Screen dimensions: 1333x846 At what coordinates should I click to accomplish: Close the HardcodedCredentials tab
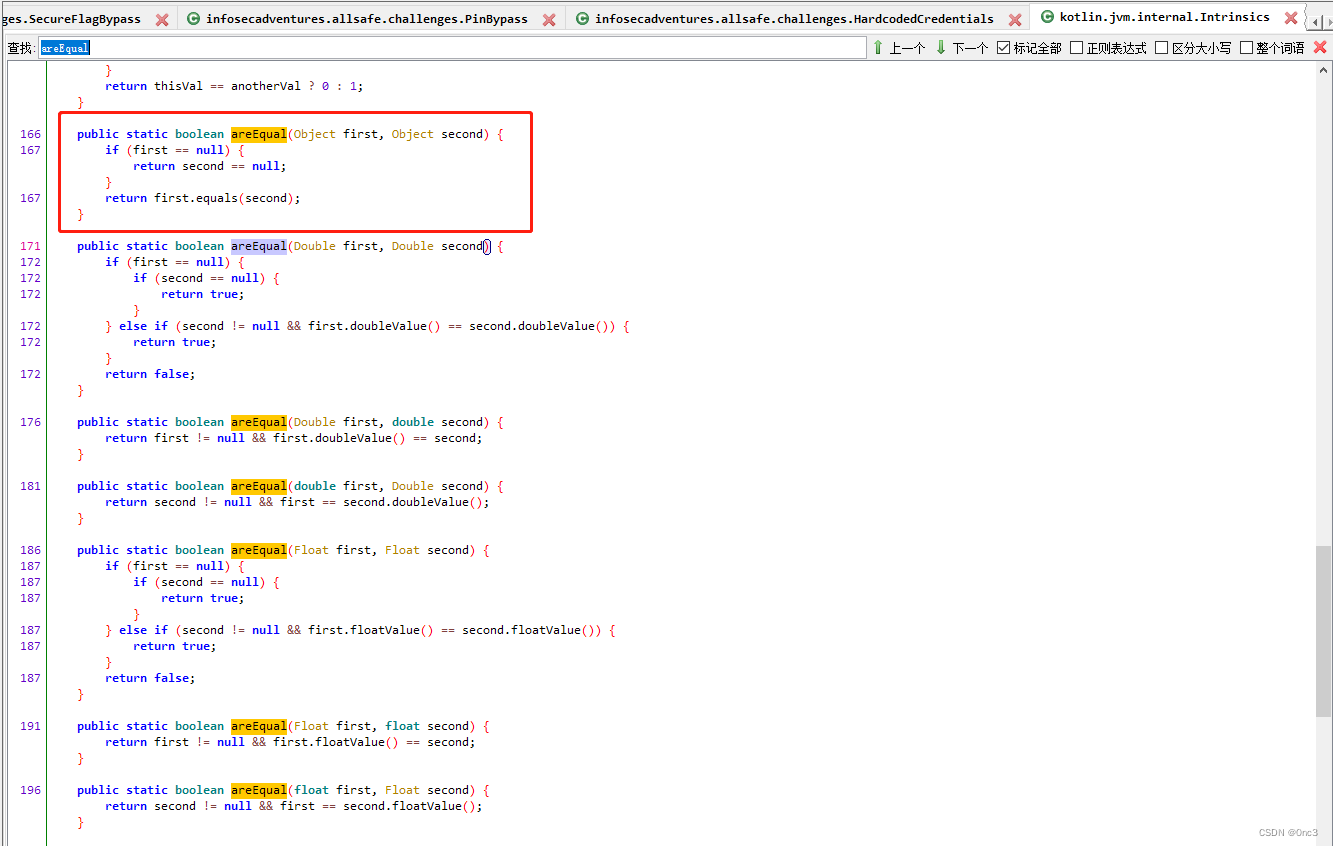point(1015,19)
